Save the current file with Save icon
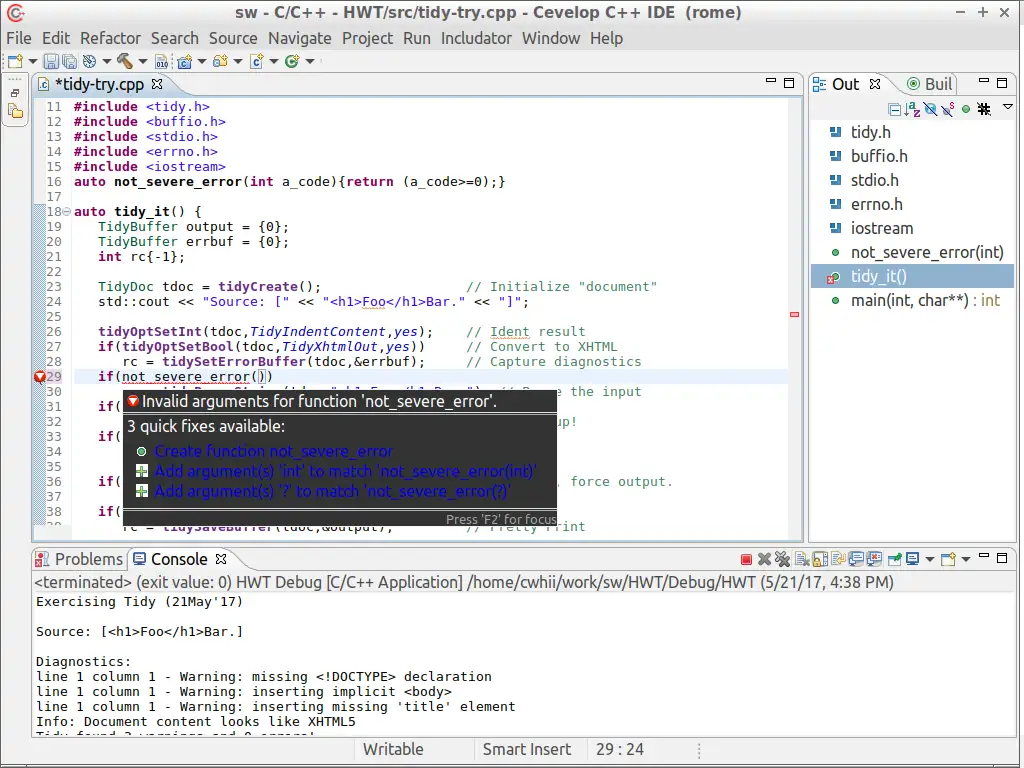Image resolution: width=1024 pixels, height=768 pixels. tap(51, 61)
